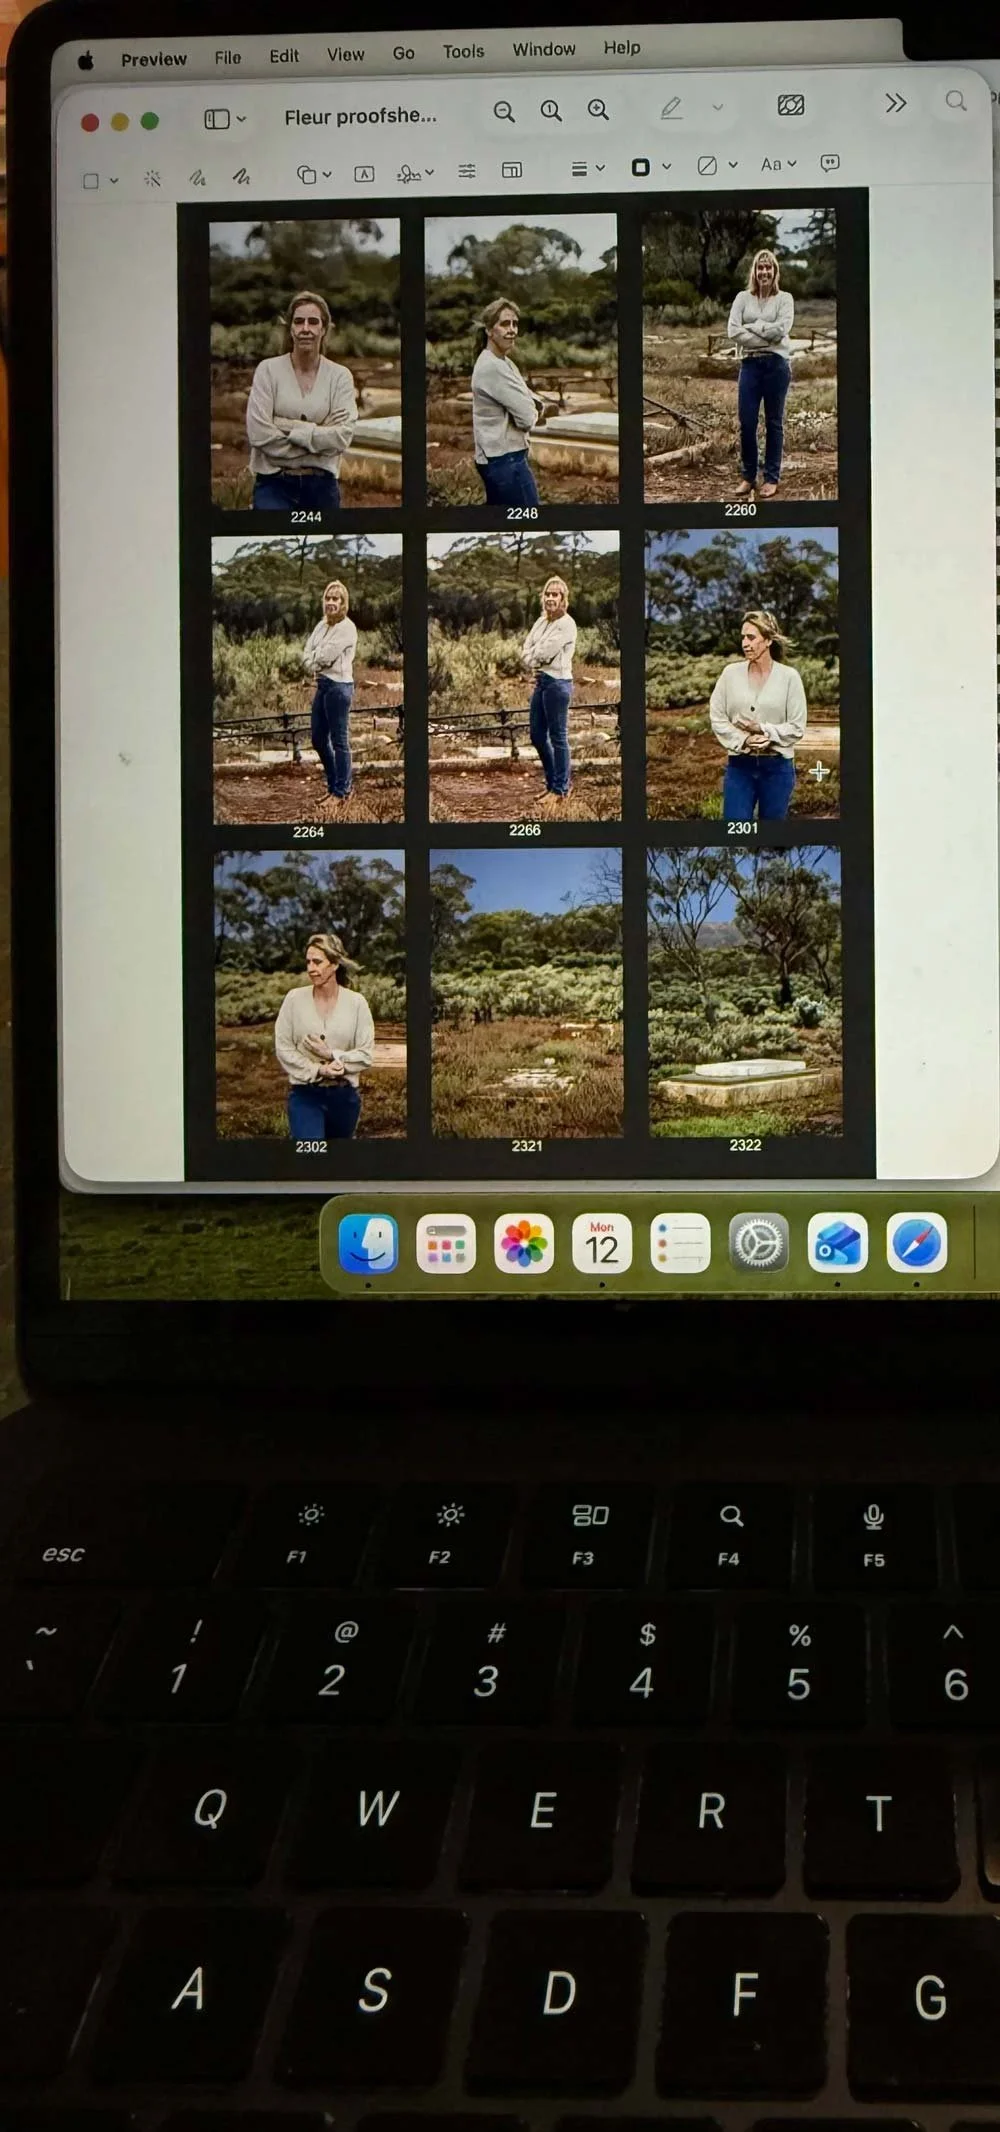Open the Edit menu
Viewport: 1000px width, 2132px height.
coord(284,56)
